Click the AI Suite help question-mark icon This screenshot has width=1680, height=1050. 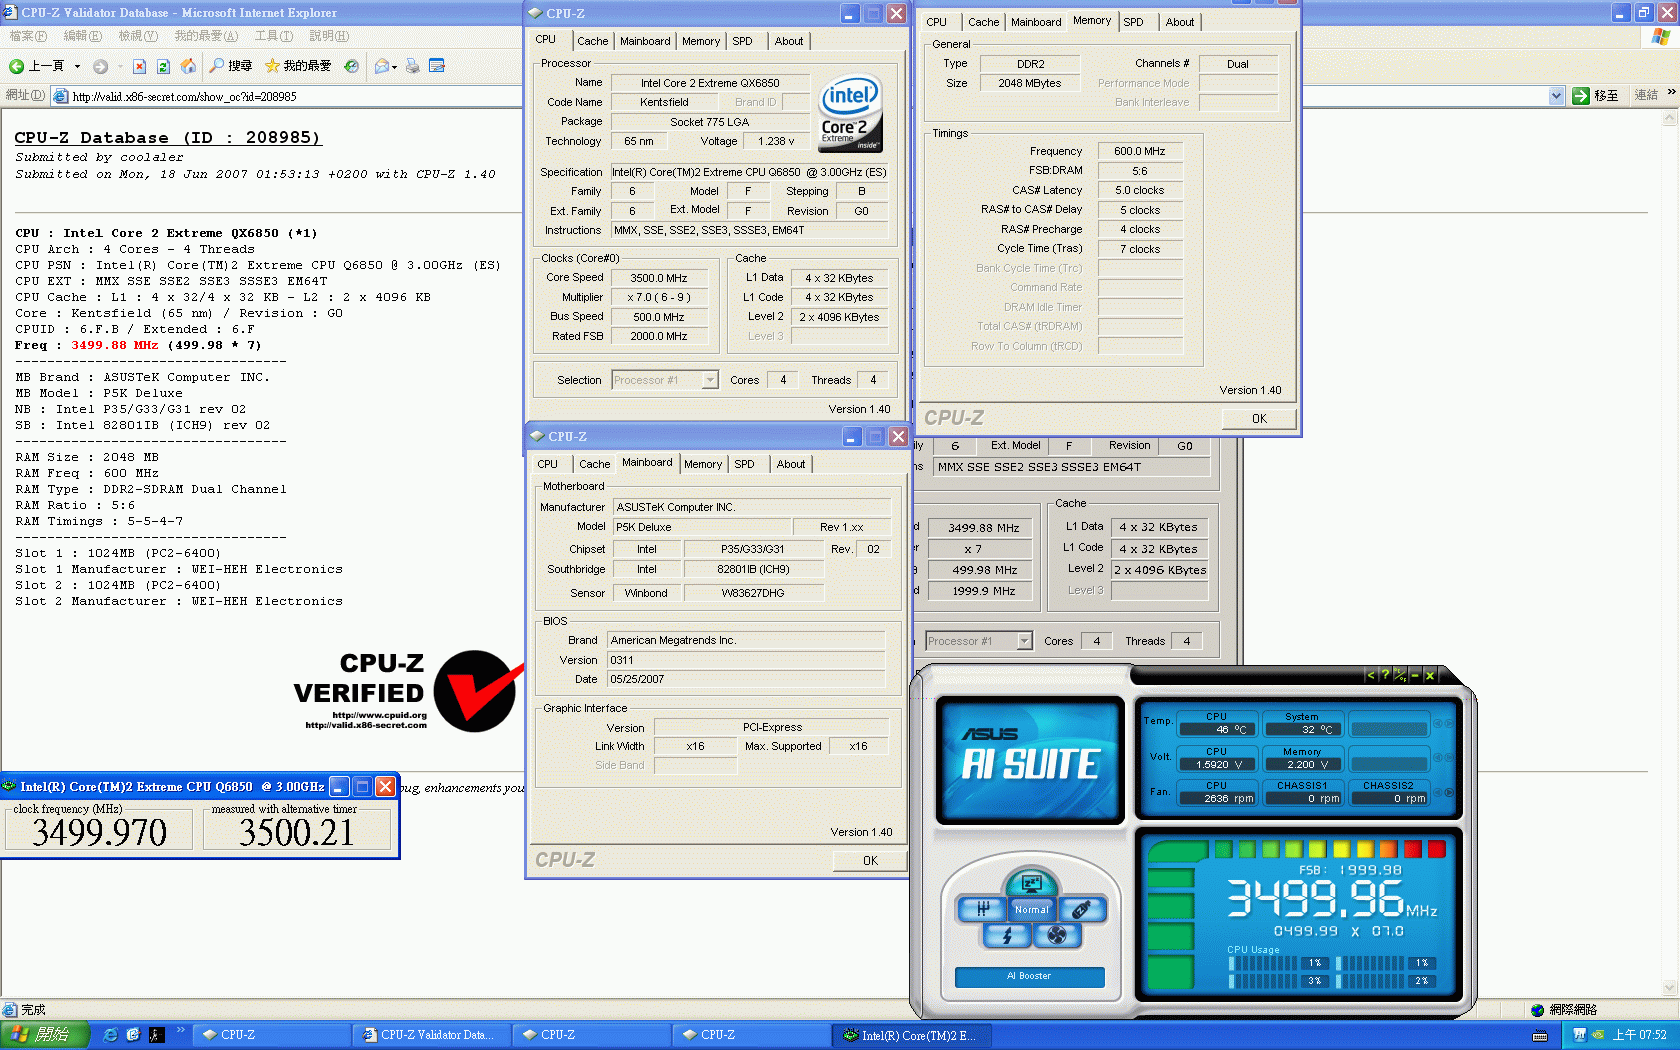point(1384,675)
